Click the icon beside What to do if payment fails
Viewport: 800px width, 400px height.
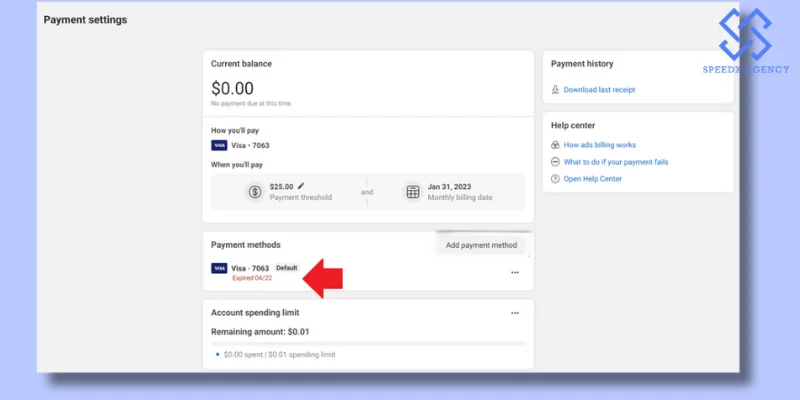coord(556,162)
